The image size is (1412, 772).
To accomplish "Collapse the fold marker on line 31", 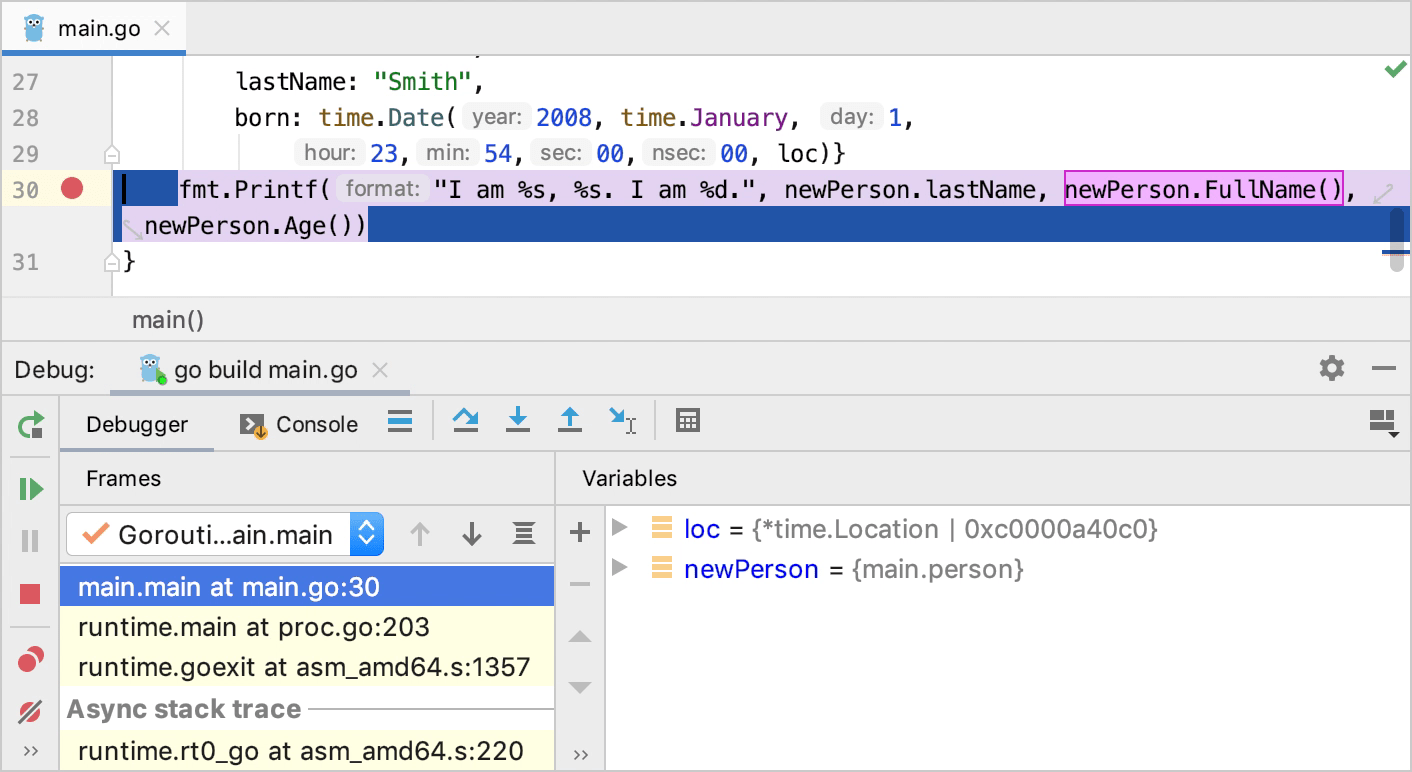I will pyautogui.click(x=112, y=262).
